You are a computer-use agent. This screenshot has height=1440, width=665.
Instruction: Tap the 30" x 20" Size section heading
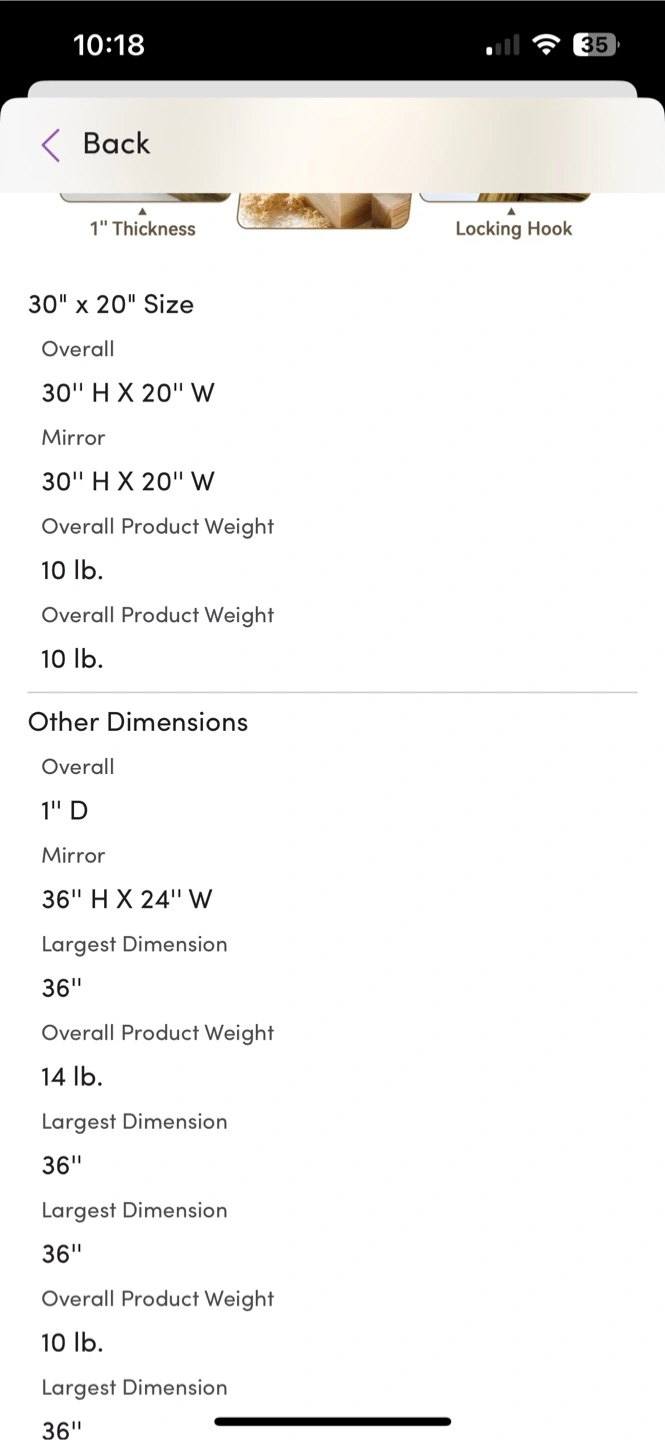tap(111, 304)
